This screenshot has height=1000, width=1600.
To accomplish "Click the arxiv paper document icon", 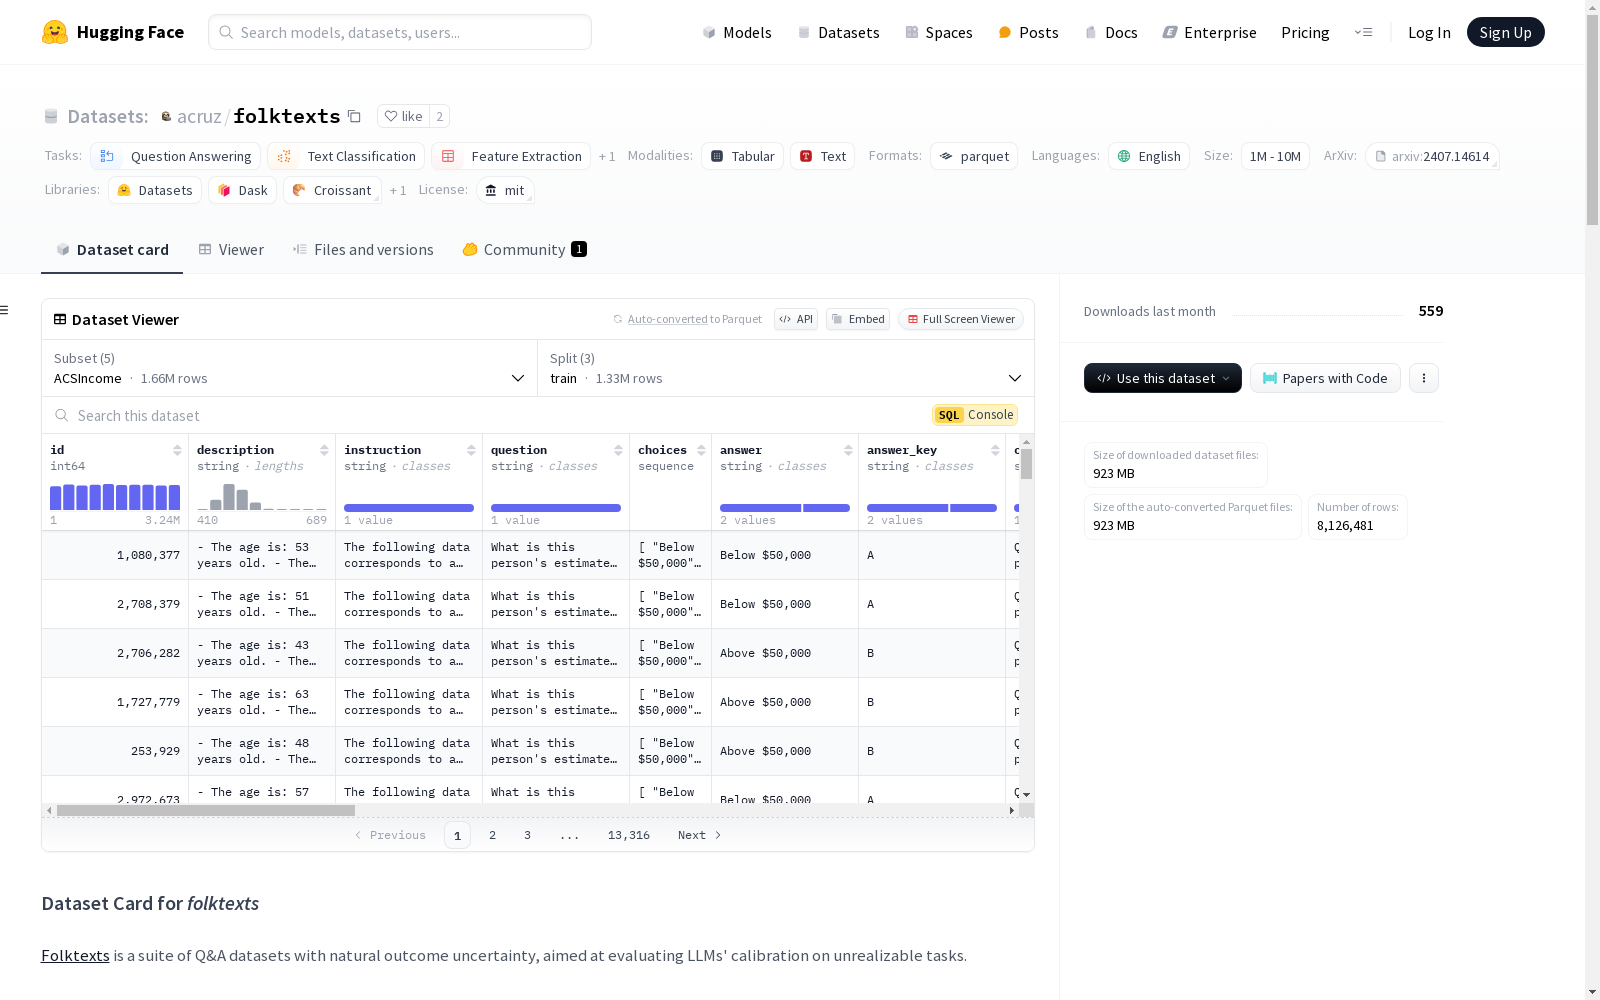I will pos(1380,156).
